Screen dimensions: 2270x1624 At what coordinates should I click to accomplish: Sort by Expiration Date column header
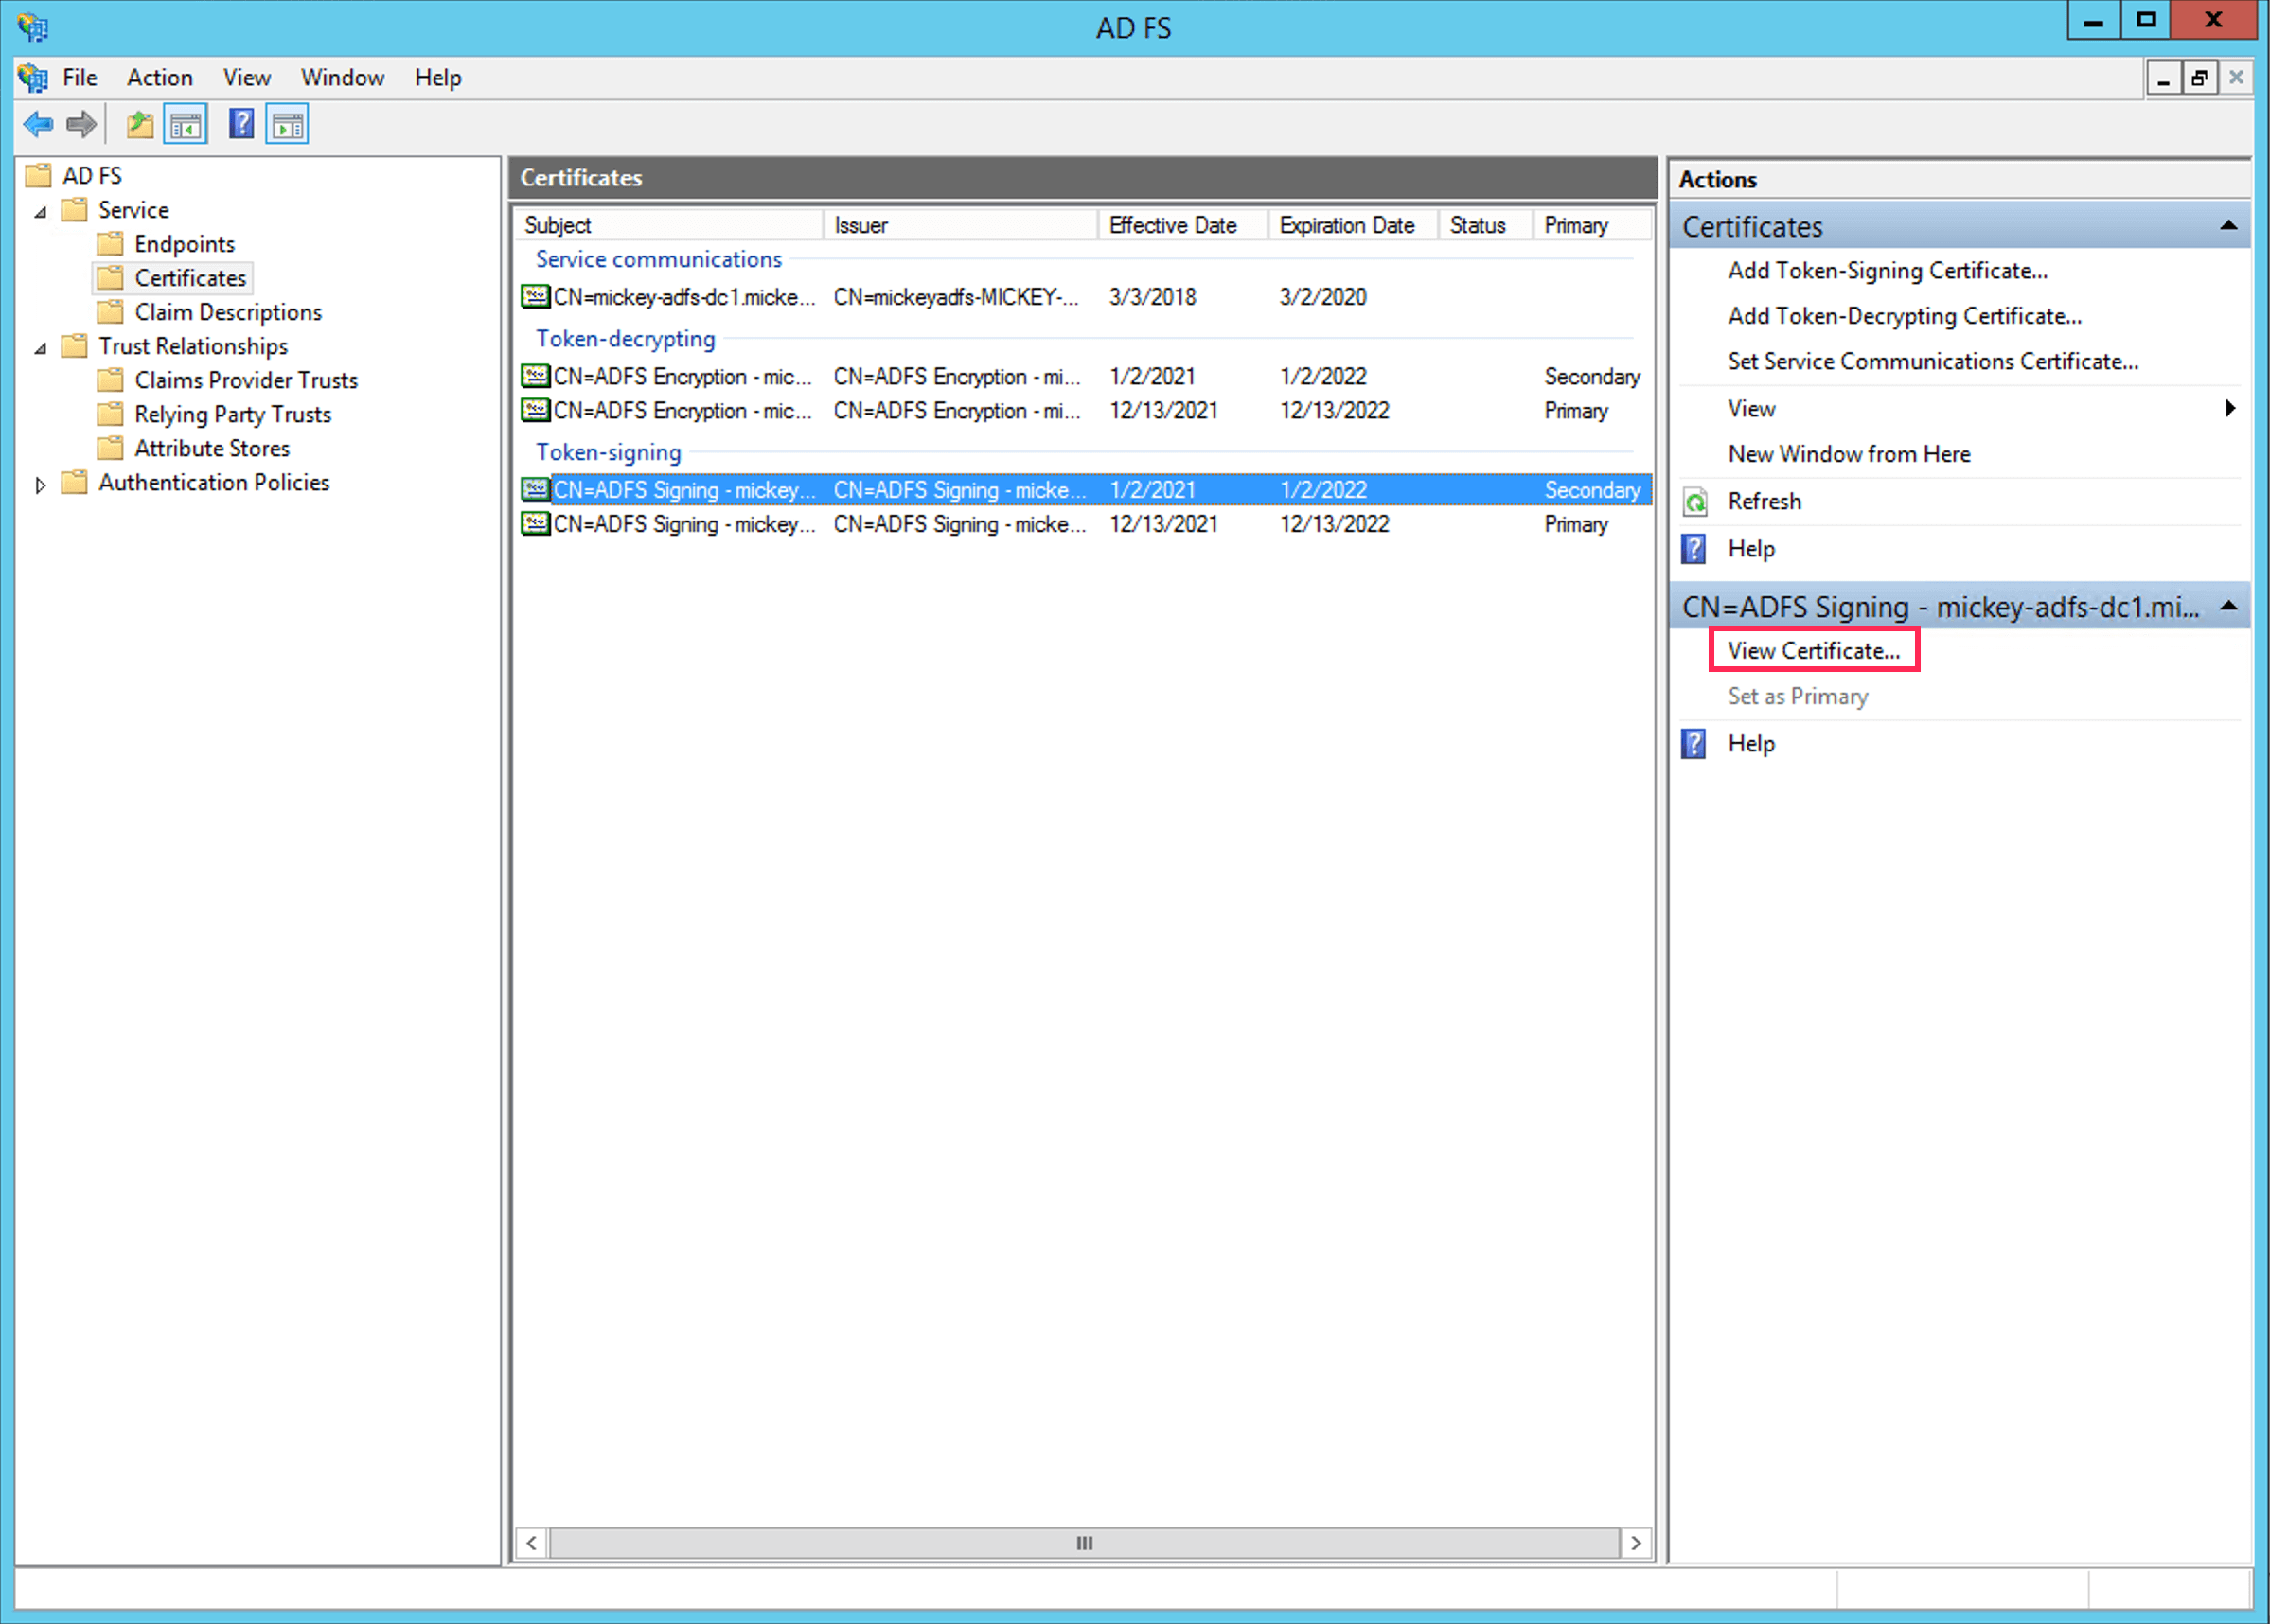coord(1346,225)
